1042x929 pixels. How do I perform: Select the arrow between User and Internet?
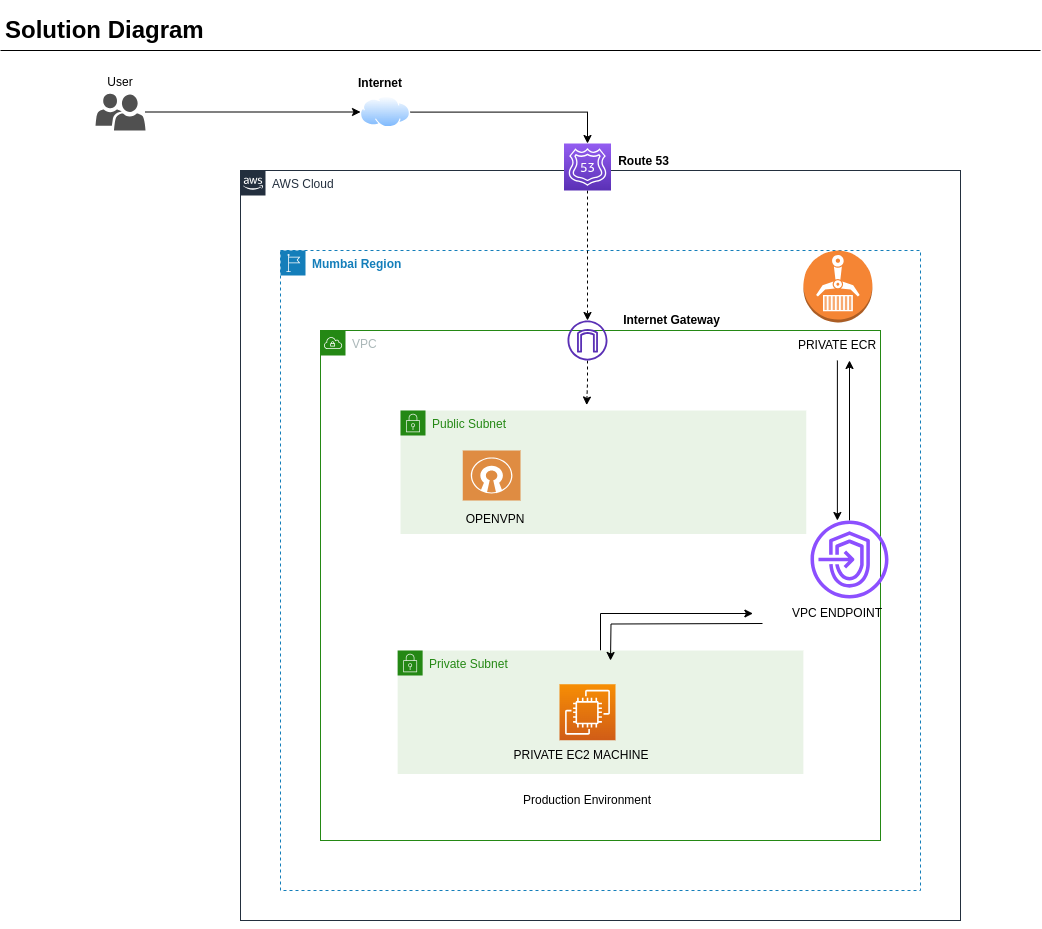(x=250, y=112)
